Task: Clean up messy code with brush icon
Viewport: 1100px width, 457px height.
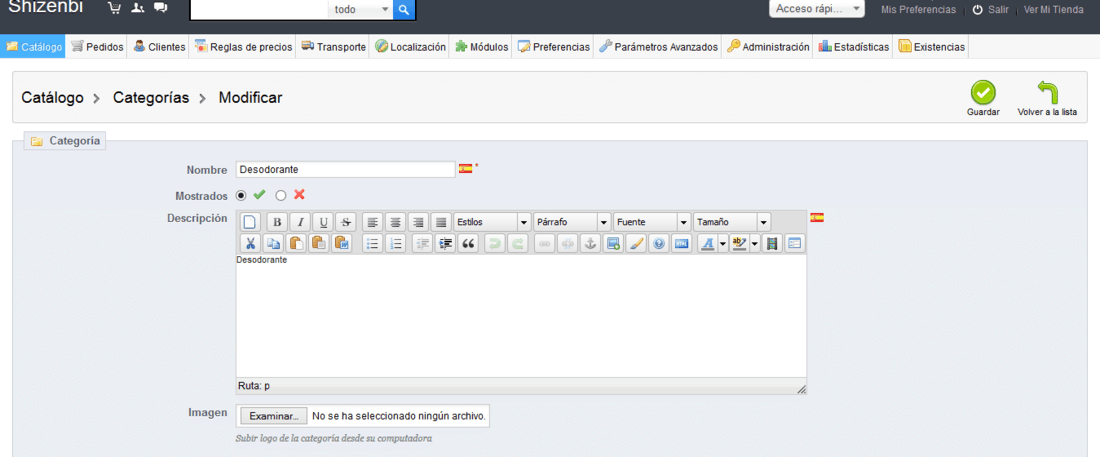Action: pyautogui.click(x=636, y=244)
